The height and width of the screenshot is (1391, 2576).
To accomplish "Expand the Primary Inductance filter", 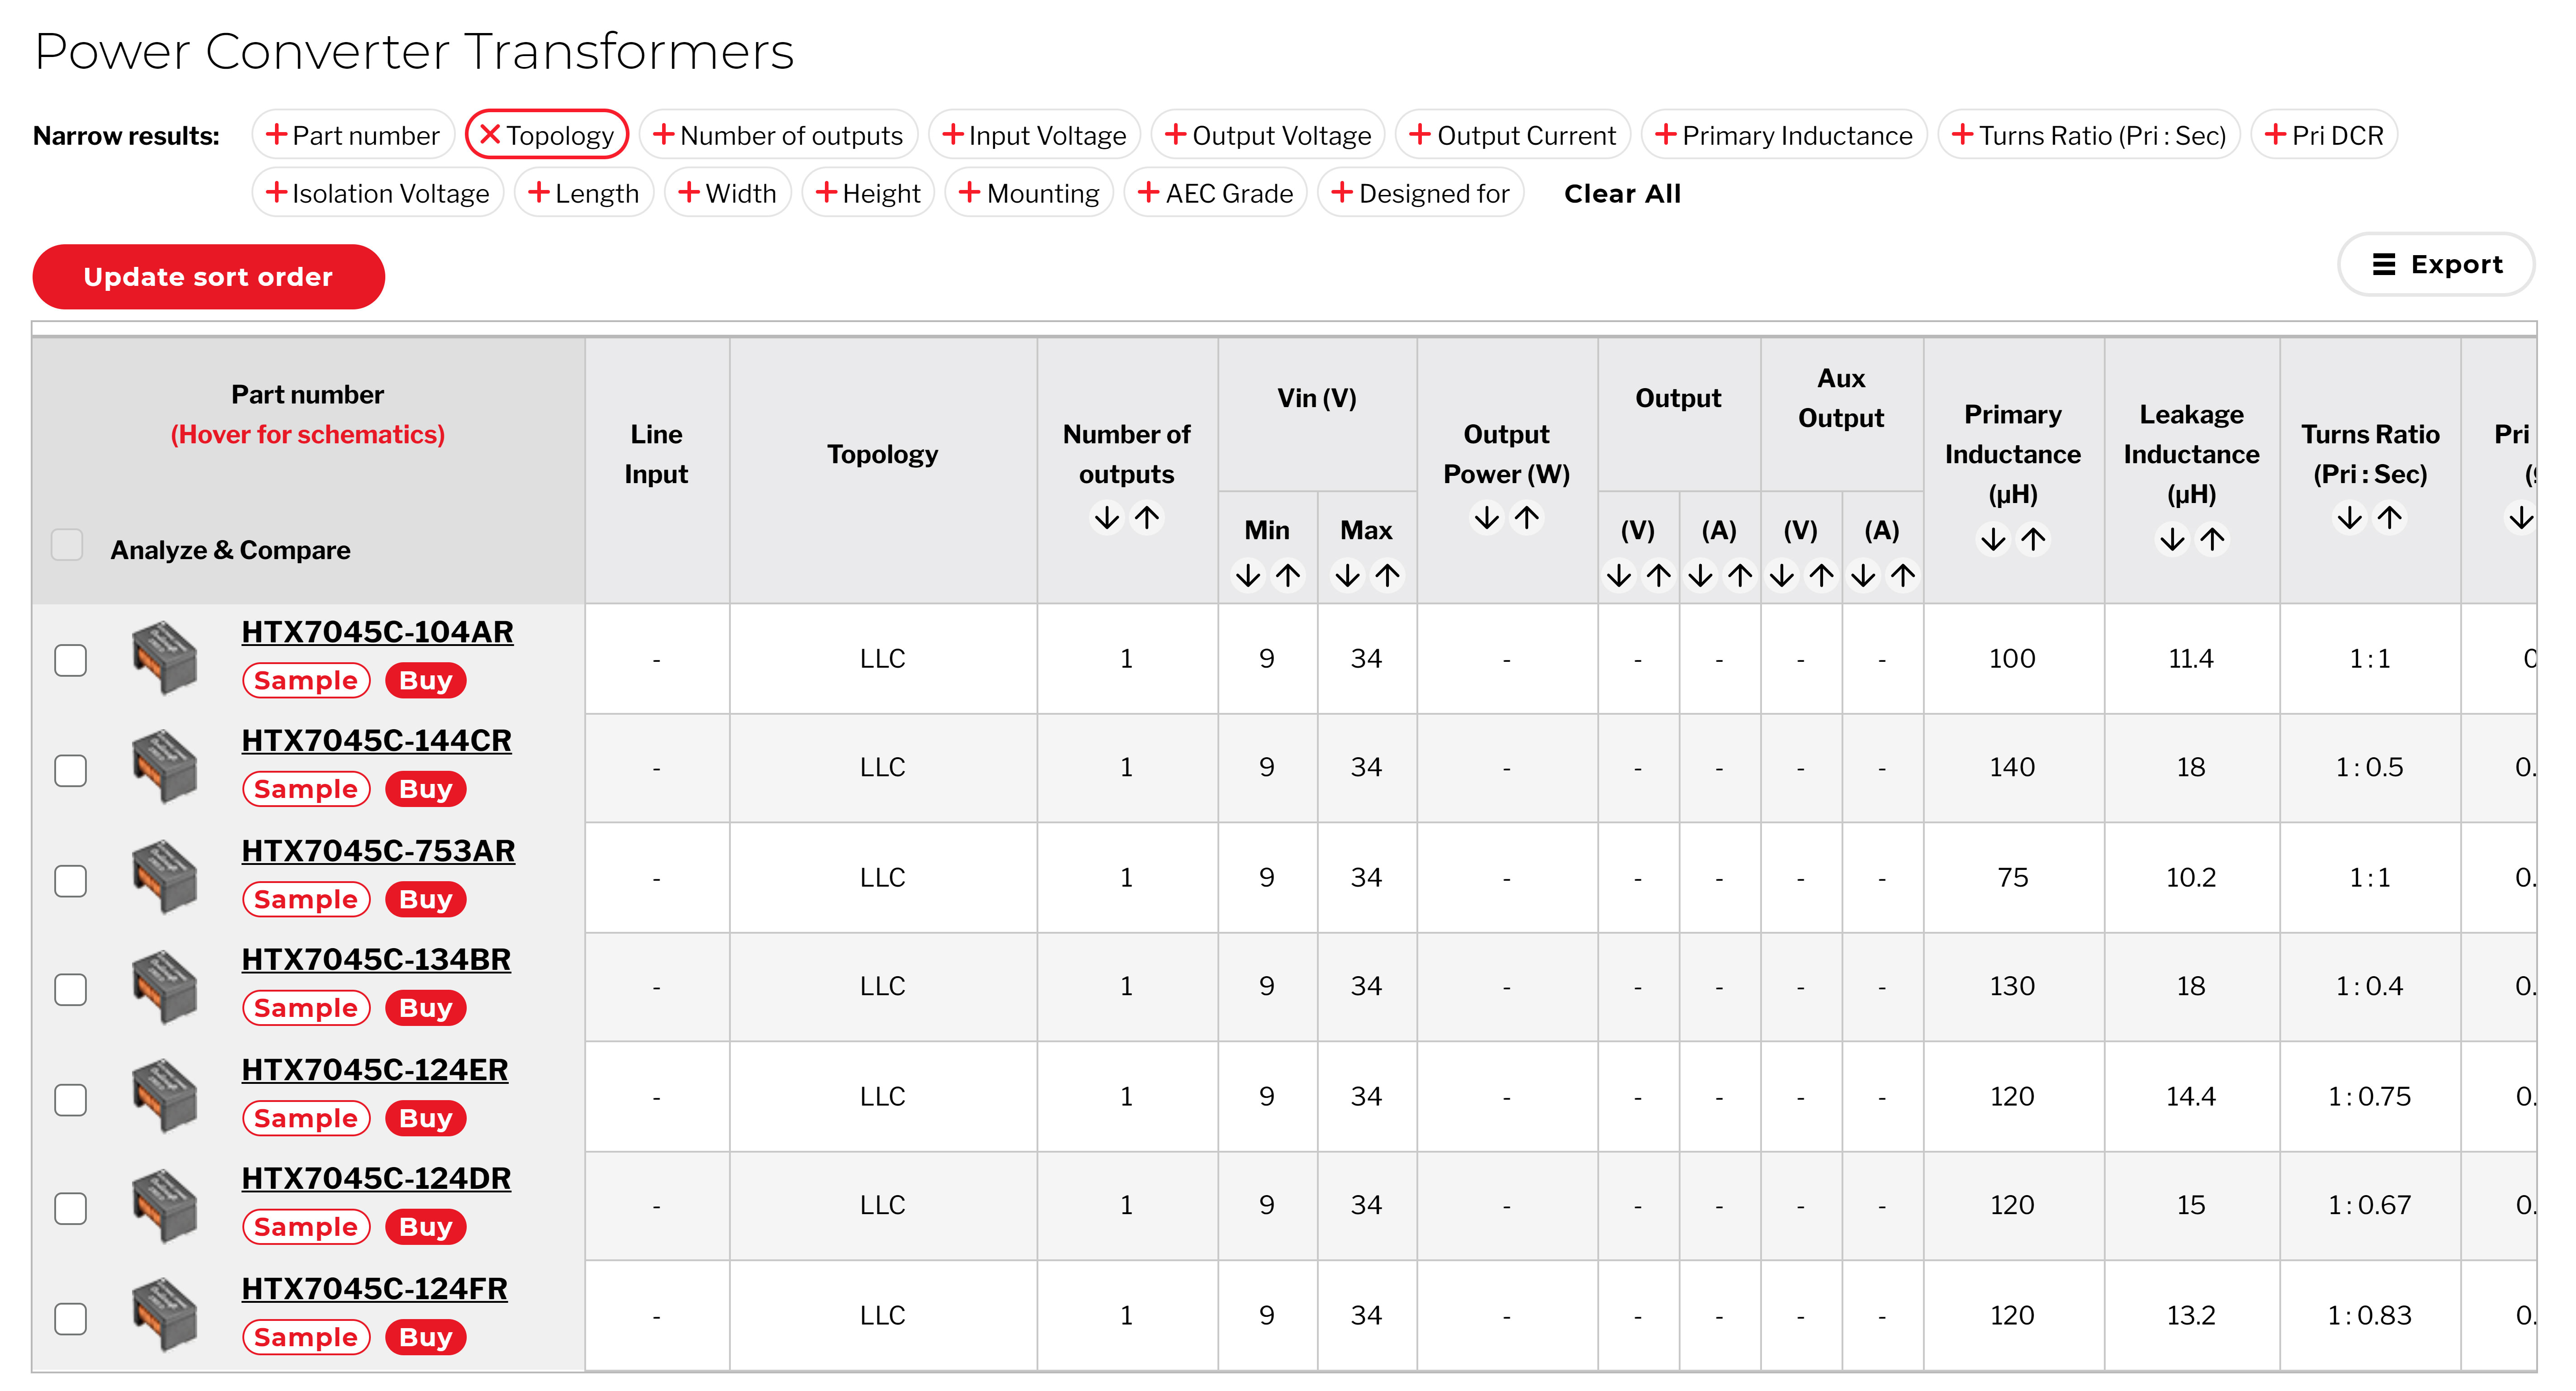I will 1784,135.
